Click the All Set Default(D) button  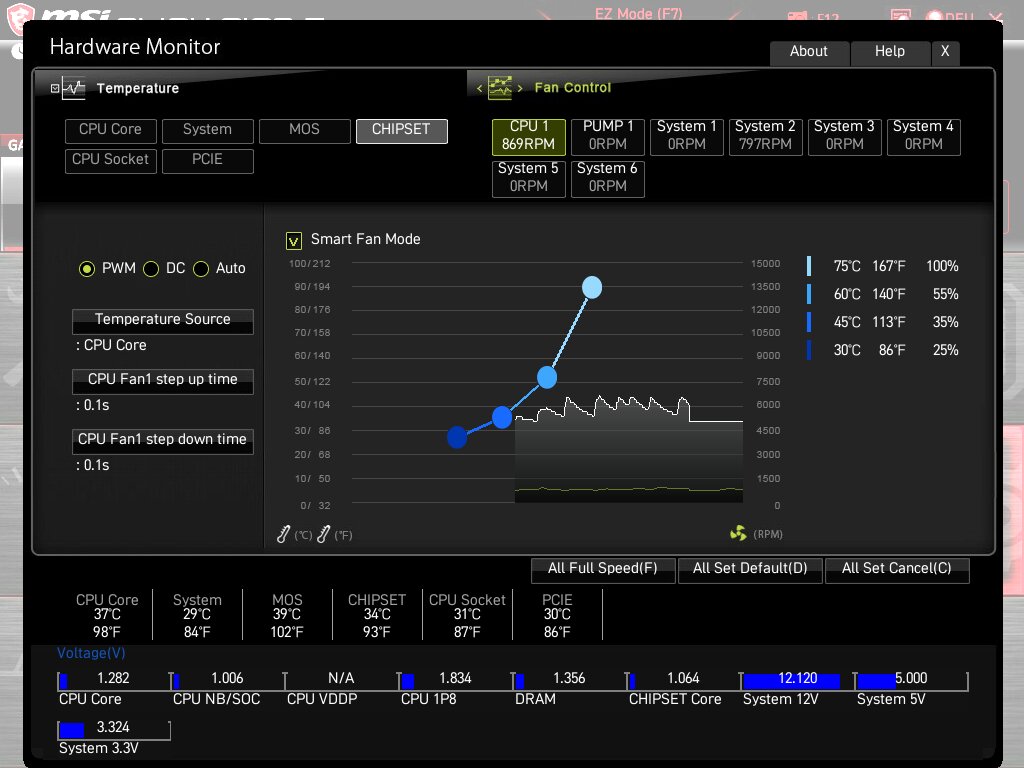click(x=750, y=569)
